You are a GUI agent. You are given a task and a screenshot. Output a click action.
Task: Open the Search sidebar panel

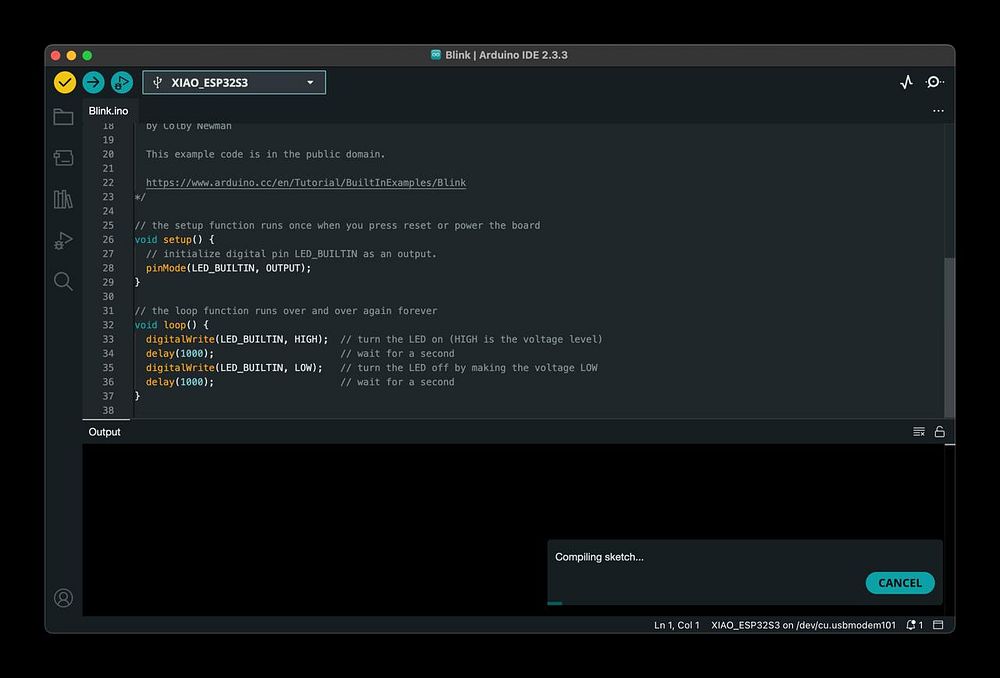click(x=63, y=281)
